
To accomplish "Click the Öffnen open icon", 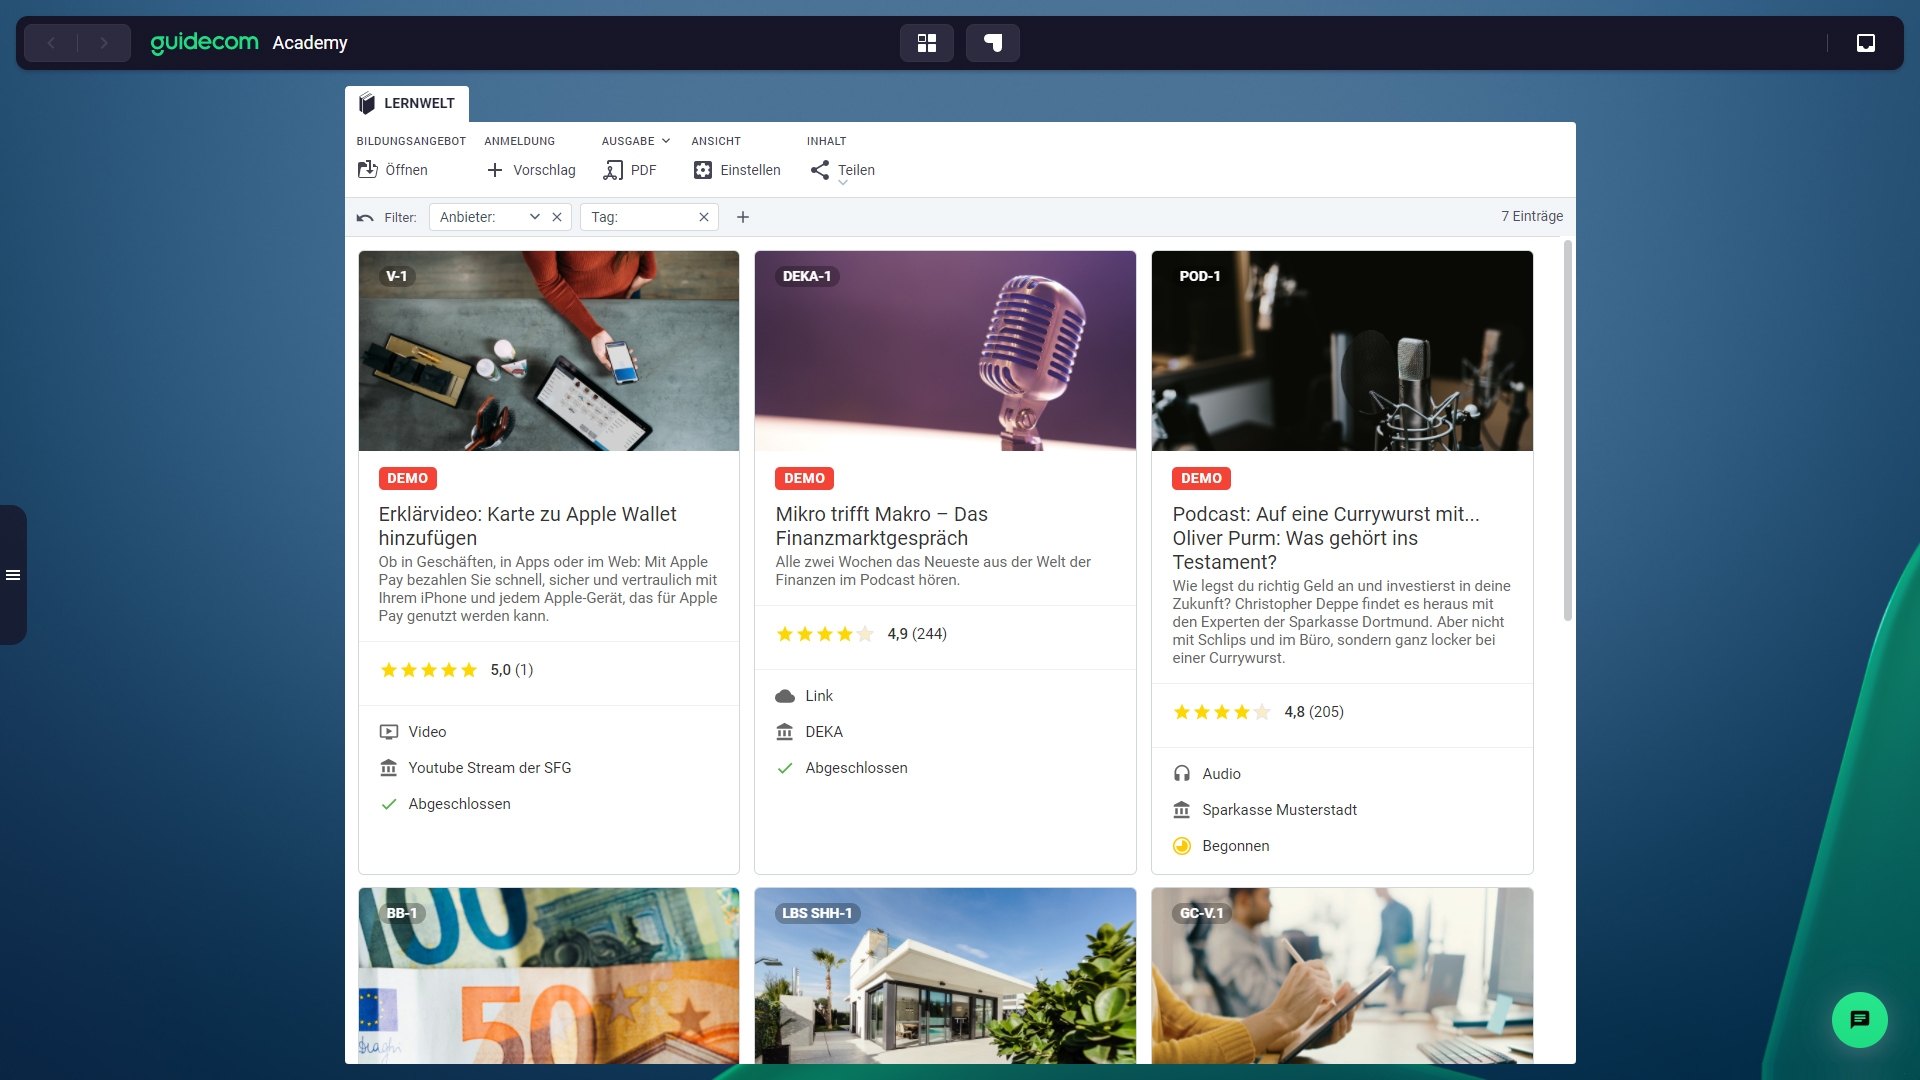I will click(367, 170).
